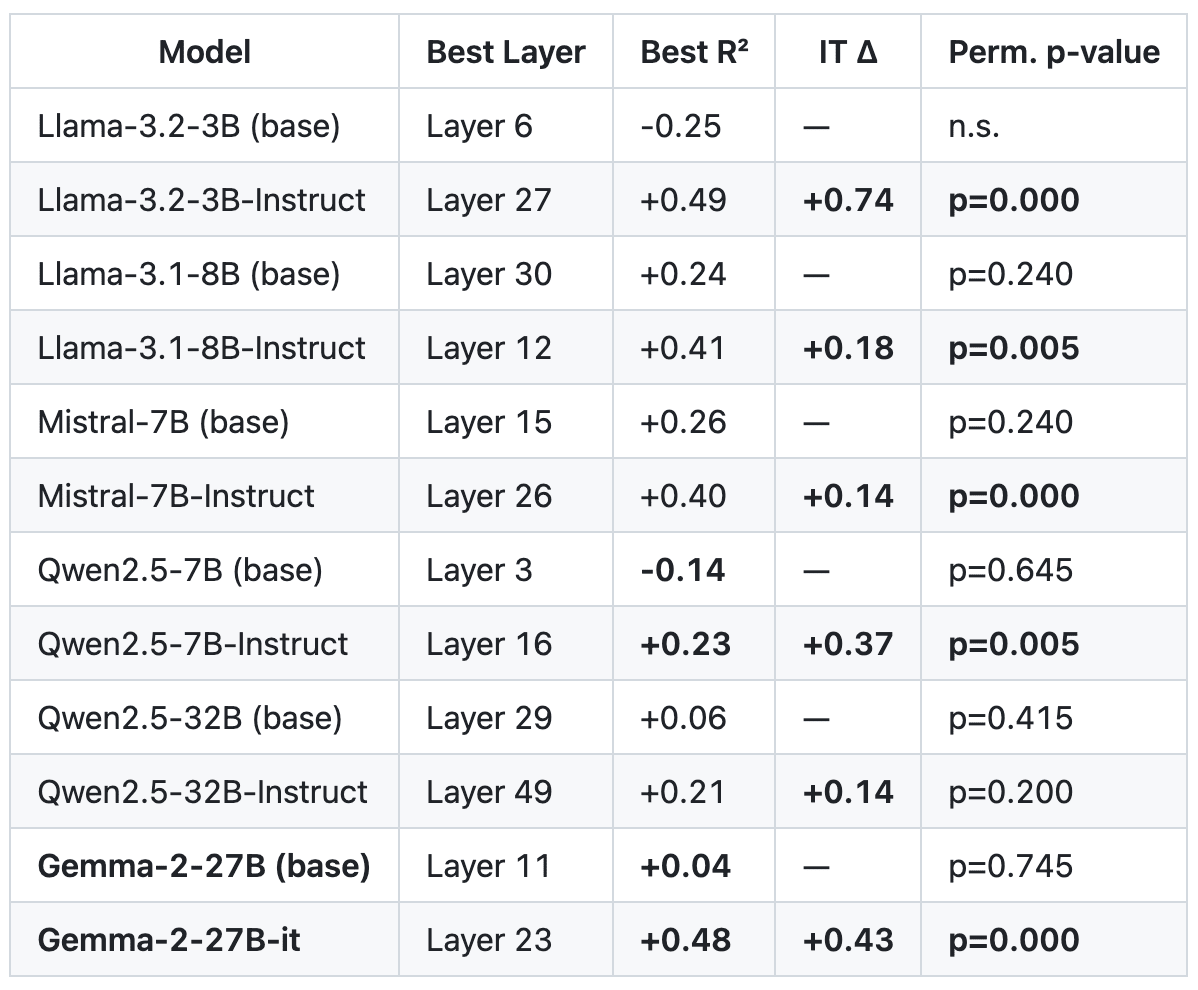Click the Best Layer column header
This screenshot has width=1198, height=990.
pyautogui.click(x=506, y=52)
